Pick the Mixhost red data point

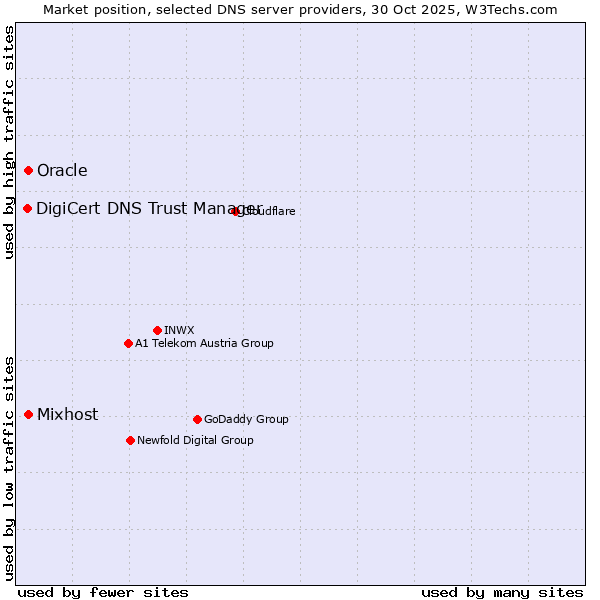pos(29,414)
